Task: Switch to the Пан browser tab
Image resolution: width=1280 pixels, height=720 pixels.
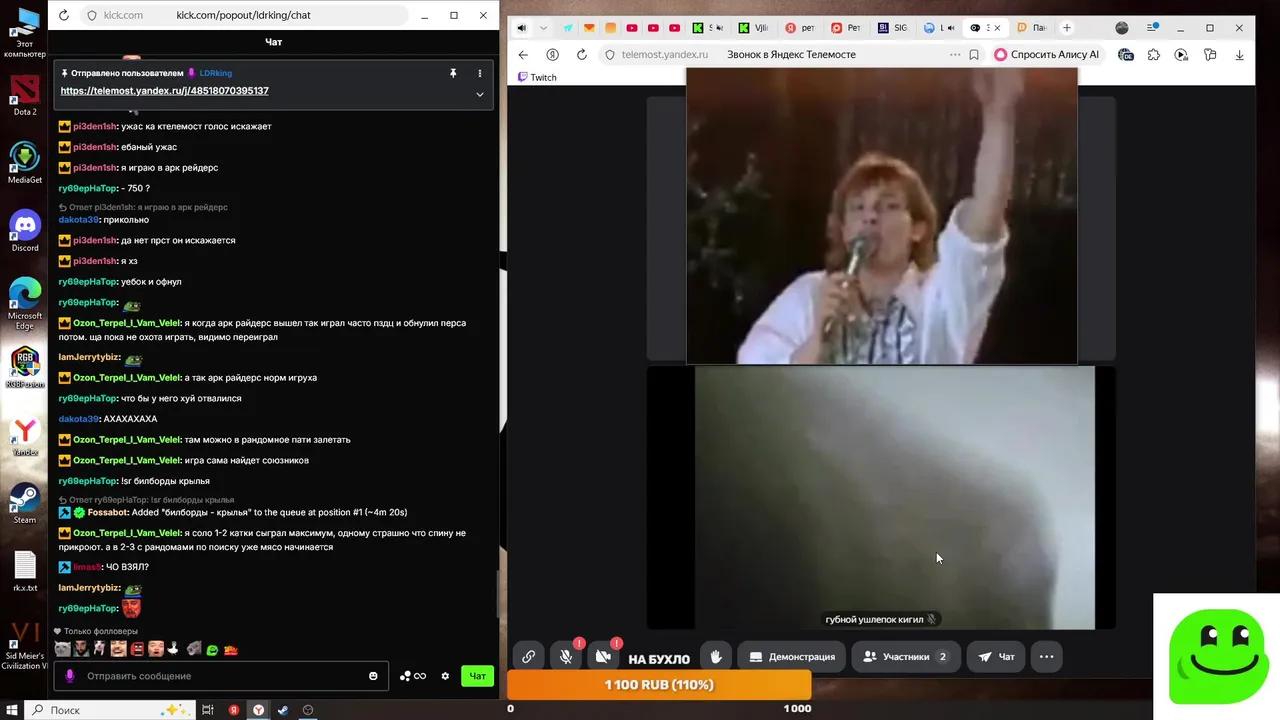Action: 1031,28
